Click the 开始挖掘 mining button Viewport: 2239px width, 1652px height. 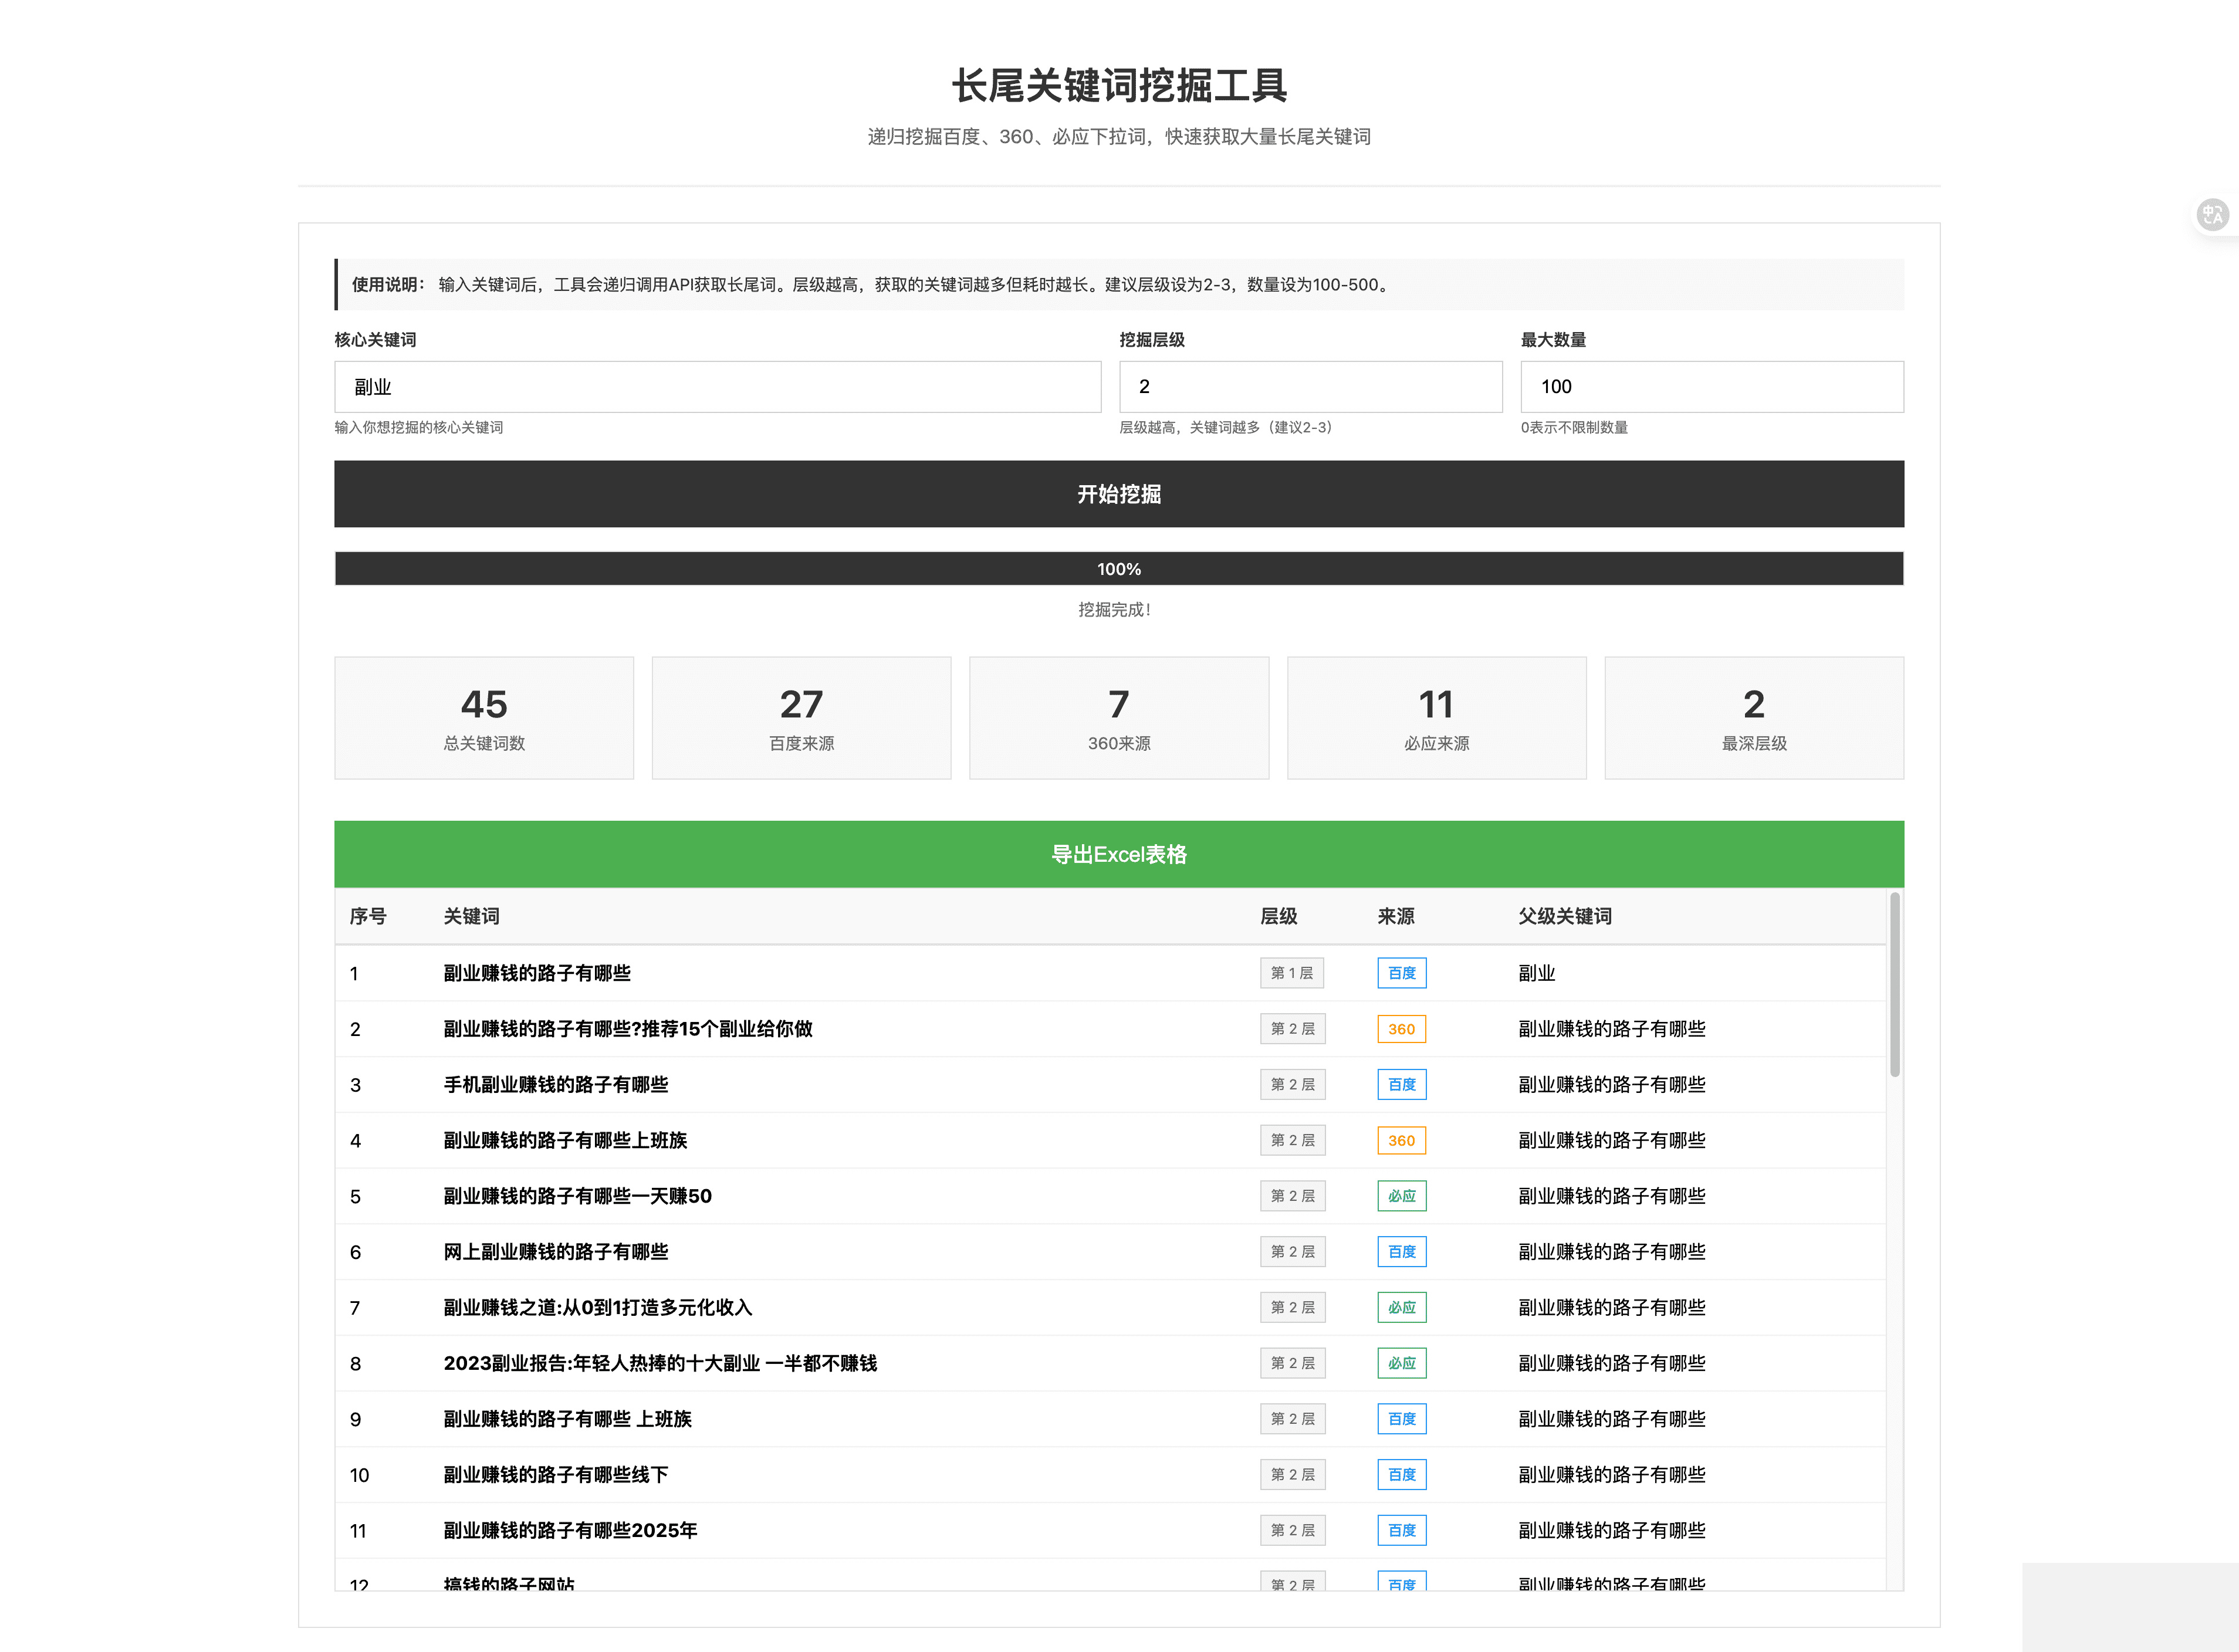point(1119,494)
